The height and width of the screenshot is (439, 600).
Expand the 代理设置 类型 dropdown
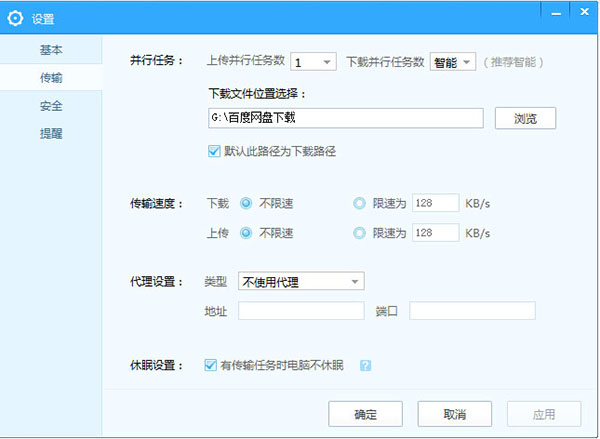tap(301, 282)
